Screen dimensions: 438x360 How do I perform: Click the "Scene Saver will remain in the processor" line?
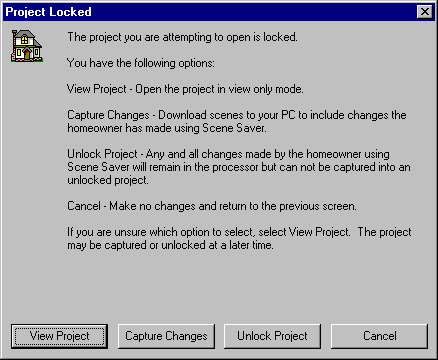[239, 167]
